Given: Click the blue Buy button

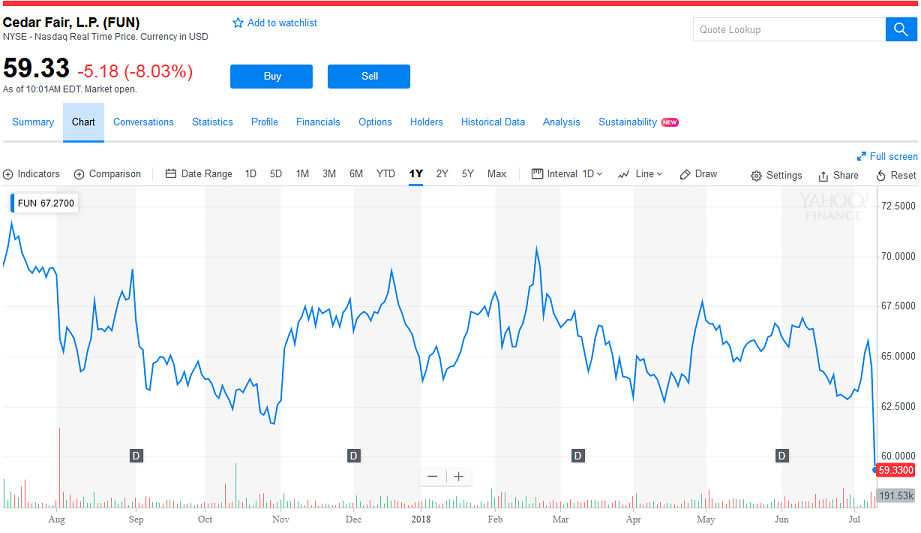Looking at the screenshot, I should click(x=271, y=76).
